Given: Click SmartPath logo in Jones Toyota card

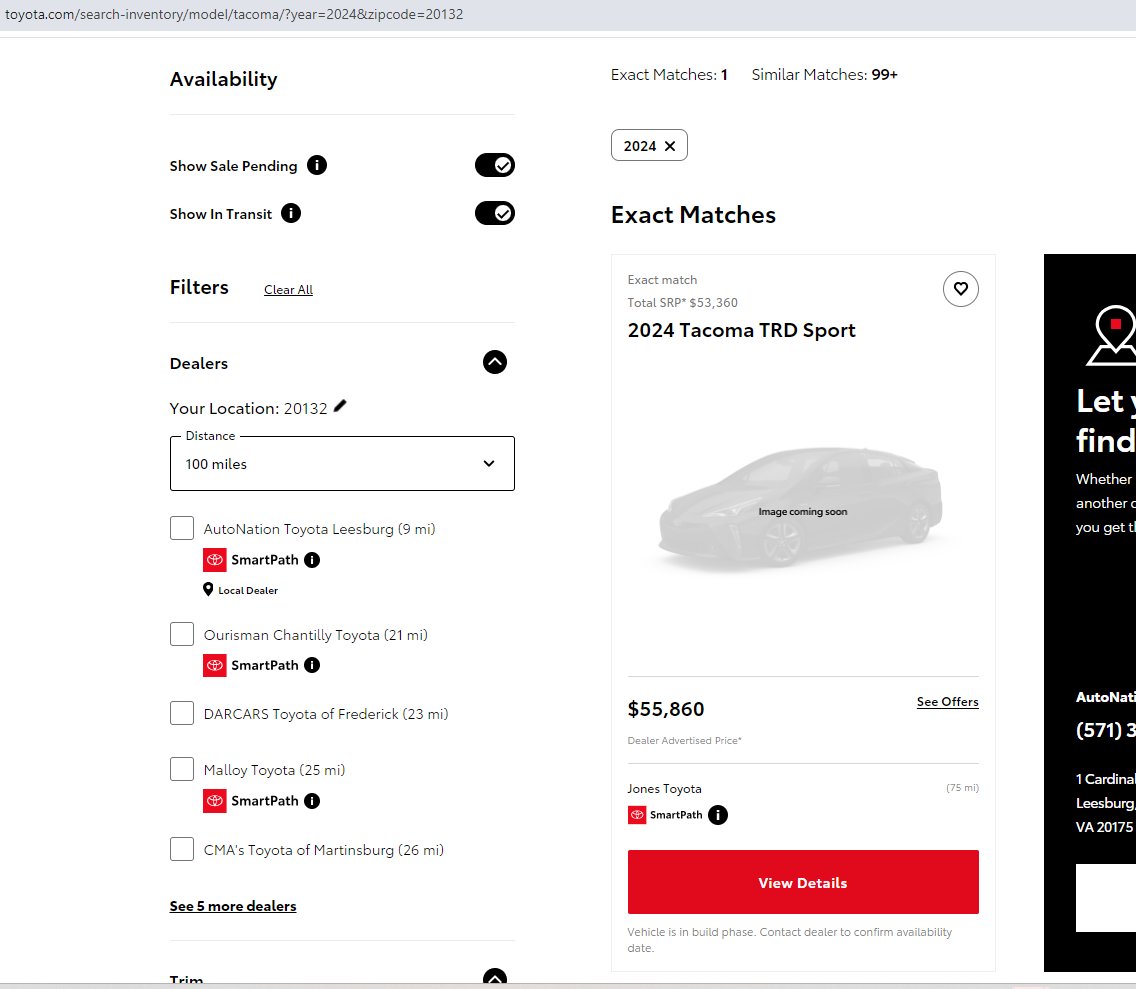Looking at the screenshot, I should [637, 815].
